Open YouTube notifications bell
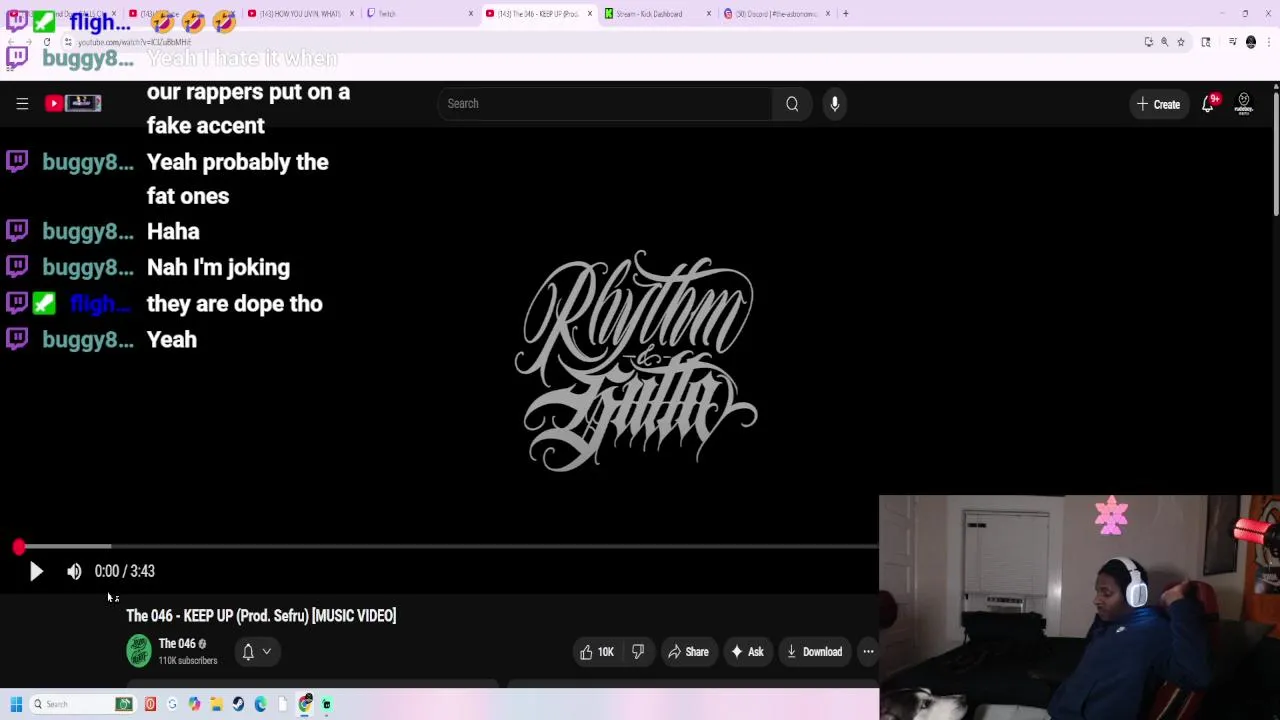Screen dimensions: 1280x720 click(1208, 104)
